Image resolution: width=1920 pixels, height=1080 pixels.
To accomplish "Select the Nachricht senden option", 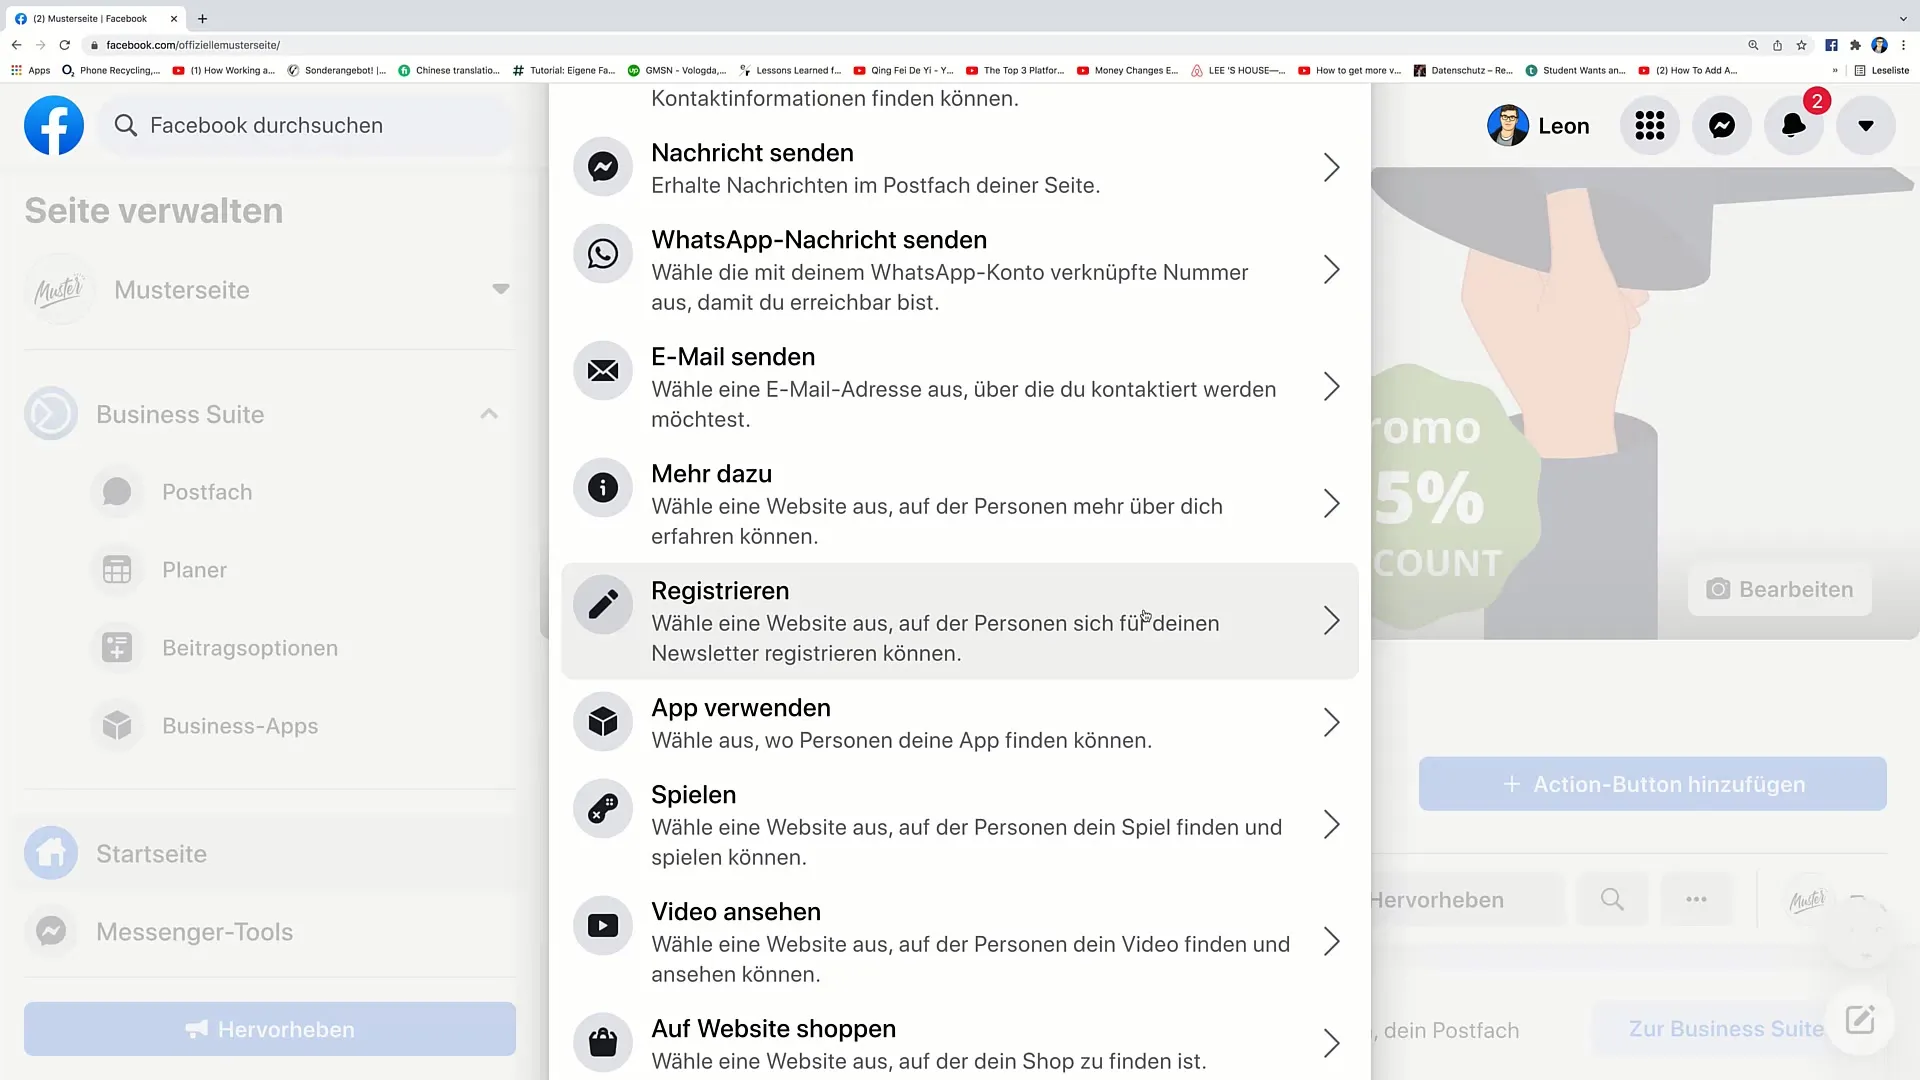I will 960,167.
